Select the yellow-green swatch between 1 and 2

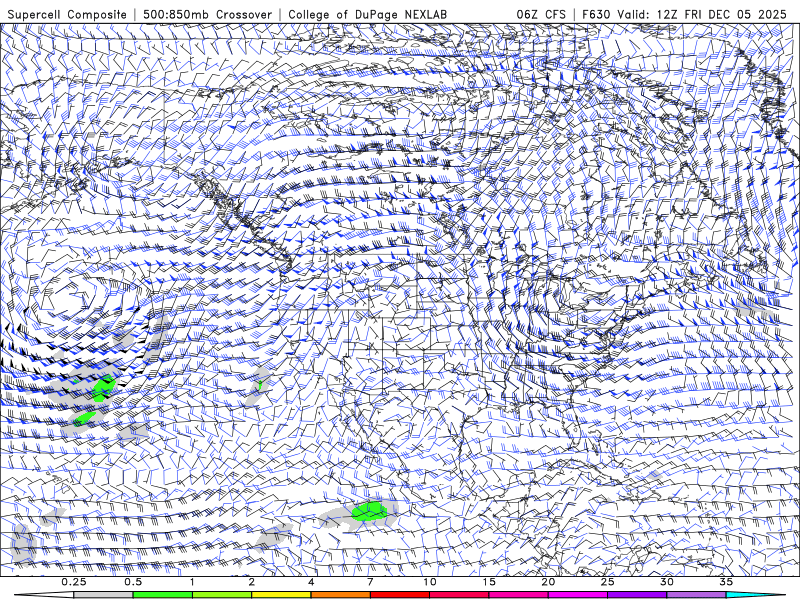tap(222, 595)
